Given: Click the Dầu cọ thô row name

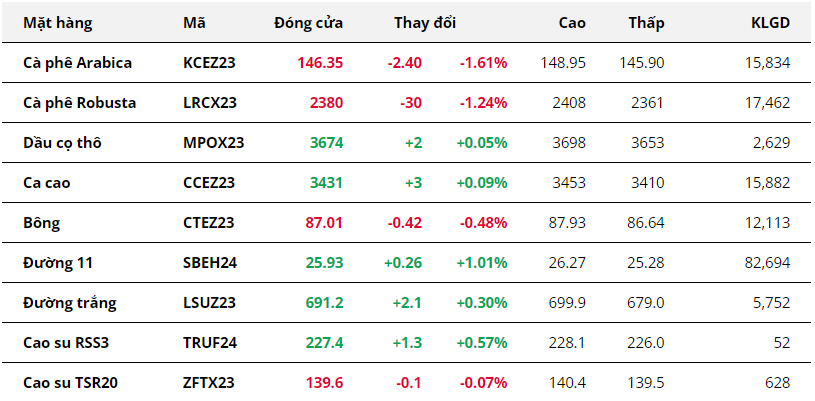Looking at the screenshot, I should click(x=62, y=142).
